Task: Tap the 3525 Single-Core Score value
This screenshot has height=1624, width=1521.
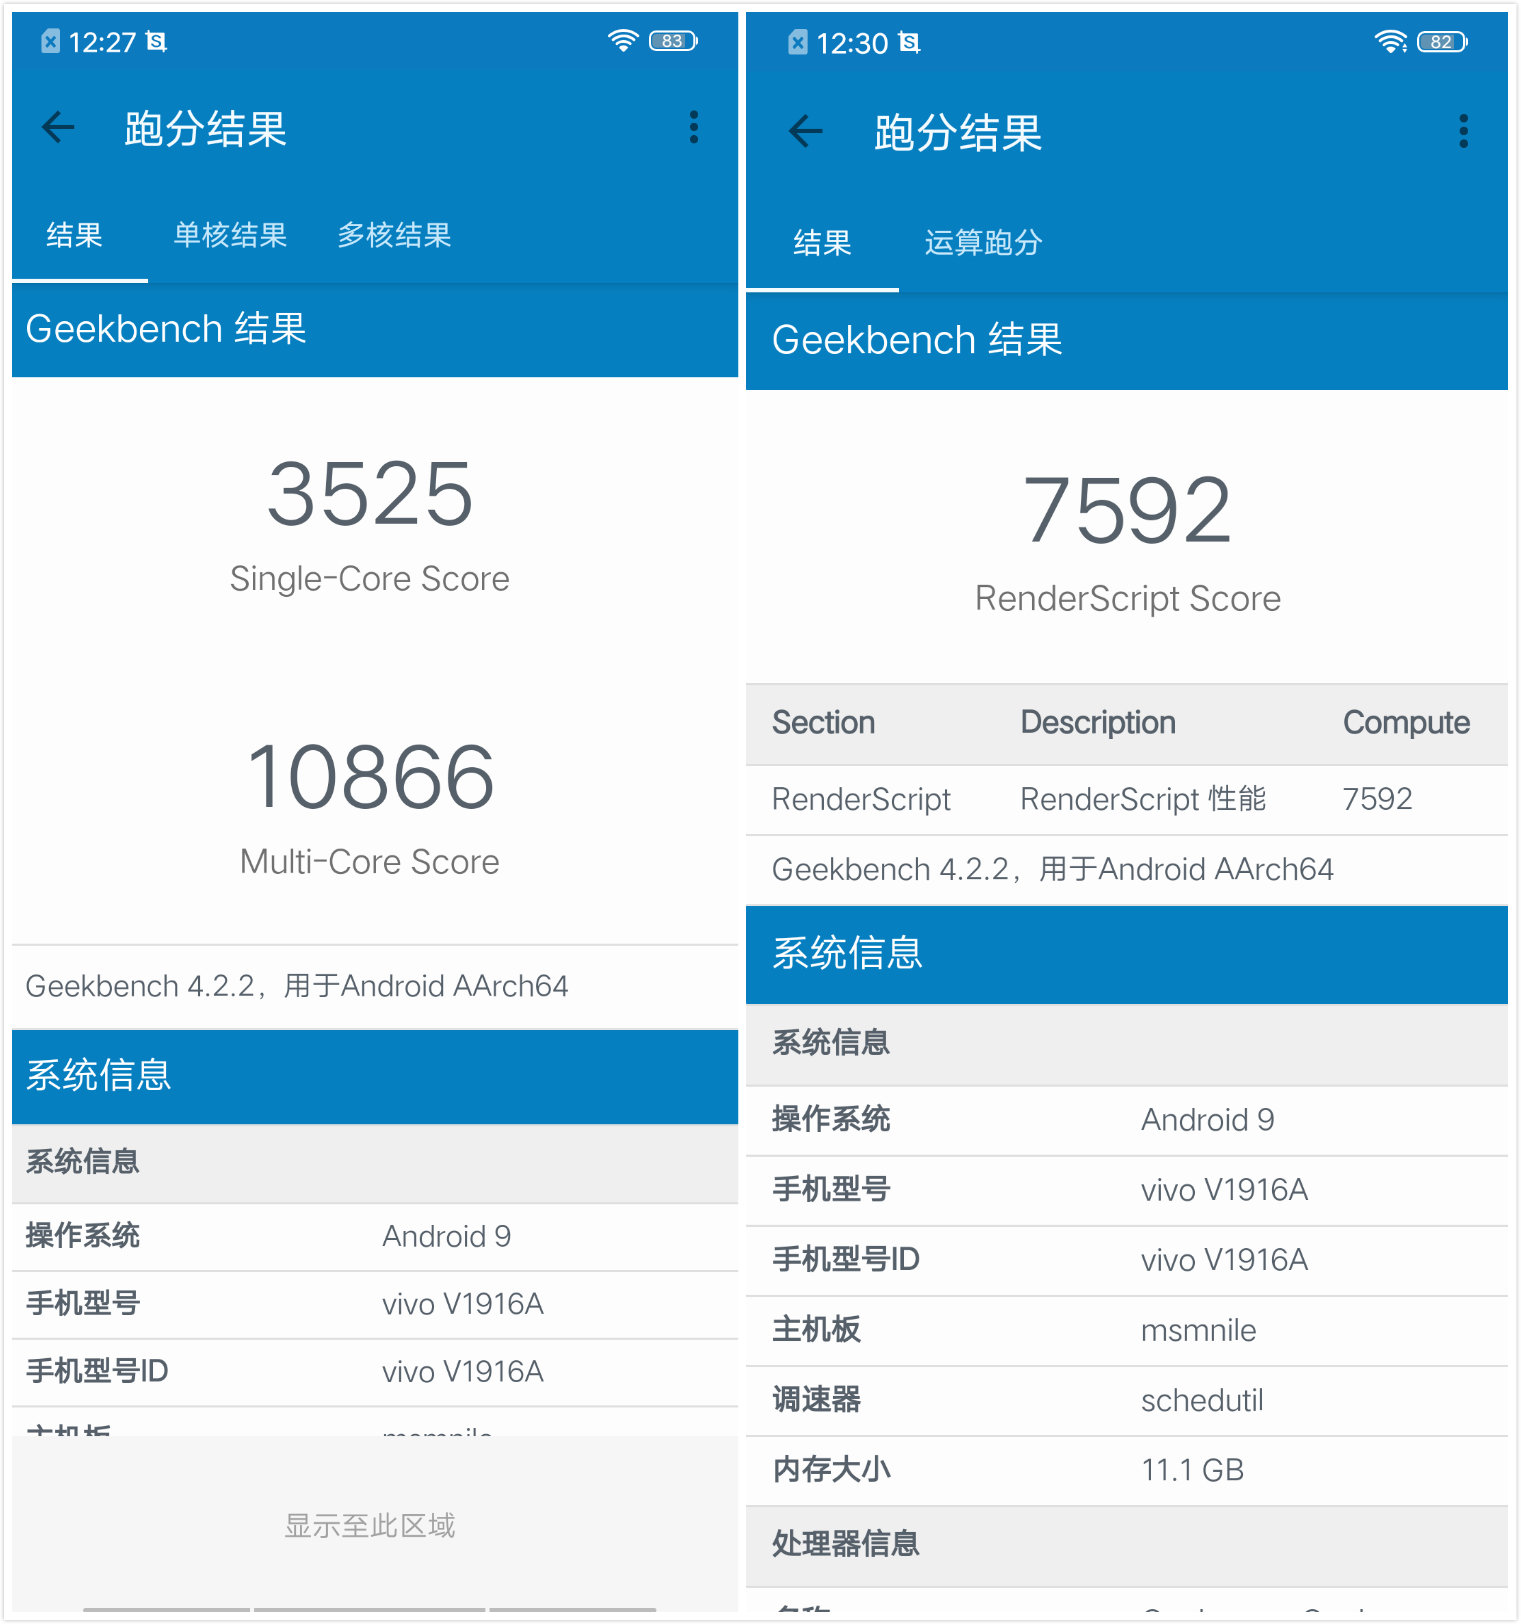Action: (x=370, y=494)
